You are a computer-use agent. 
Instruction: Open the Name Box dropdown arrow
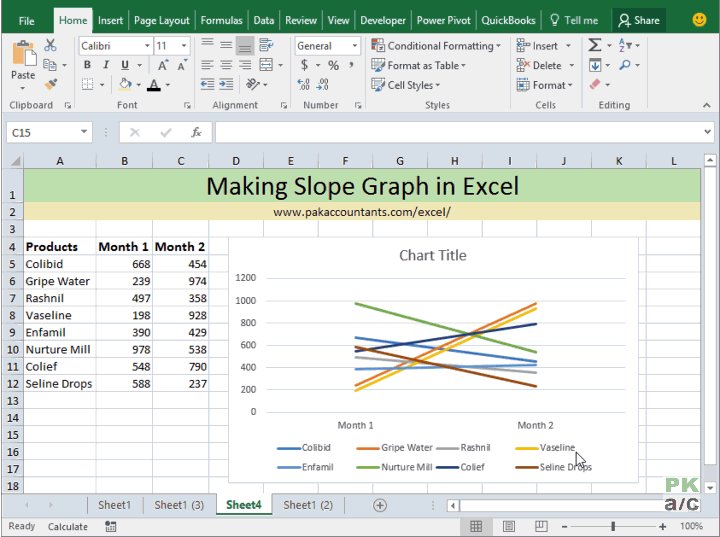click(x=84, y=132)
